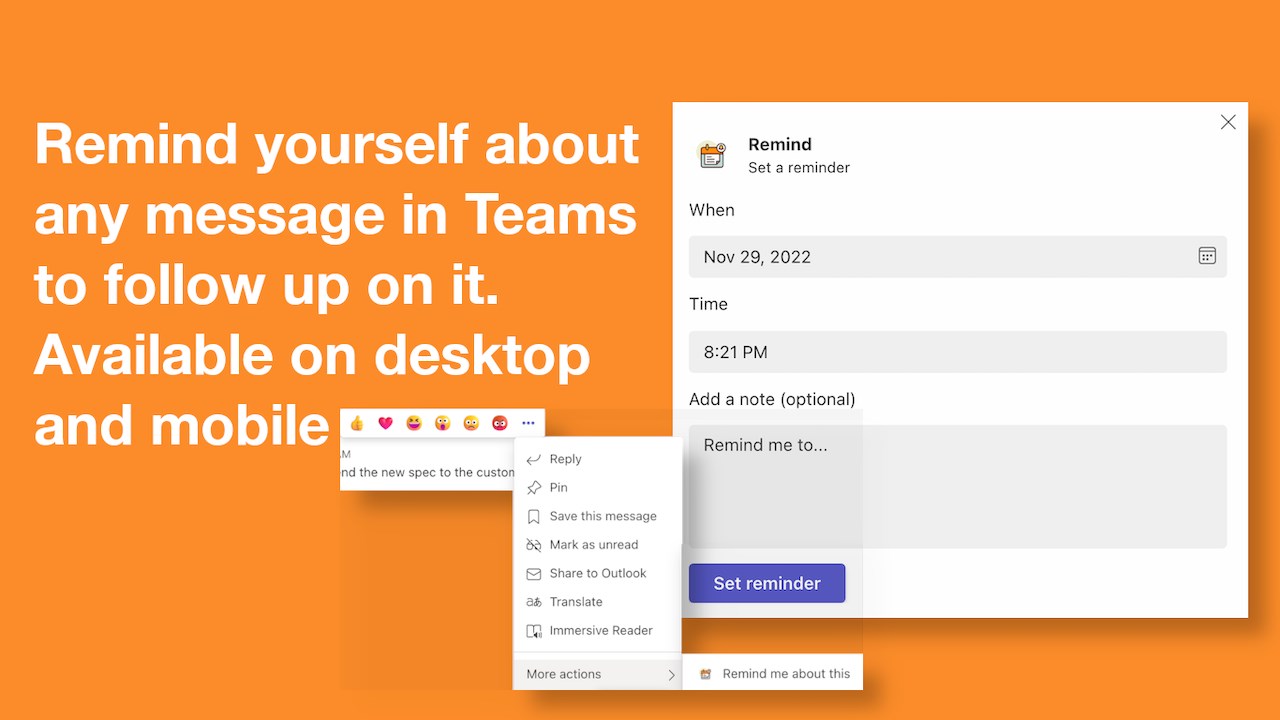Close the Remind dialog
1280x720 pixels.
click(1228, 122)
